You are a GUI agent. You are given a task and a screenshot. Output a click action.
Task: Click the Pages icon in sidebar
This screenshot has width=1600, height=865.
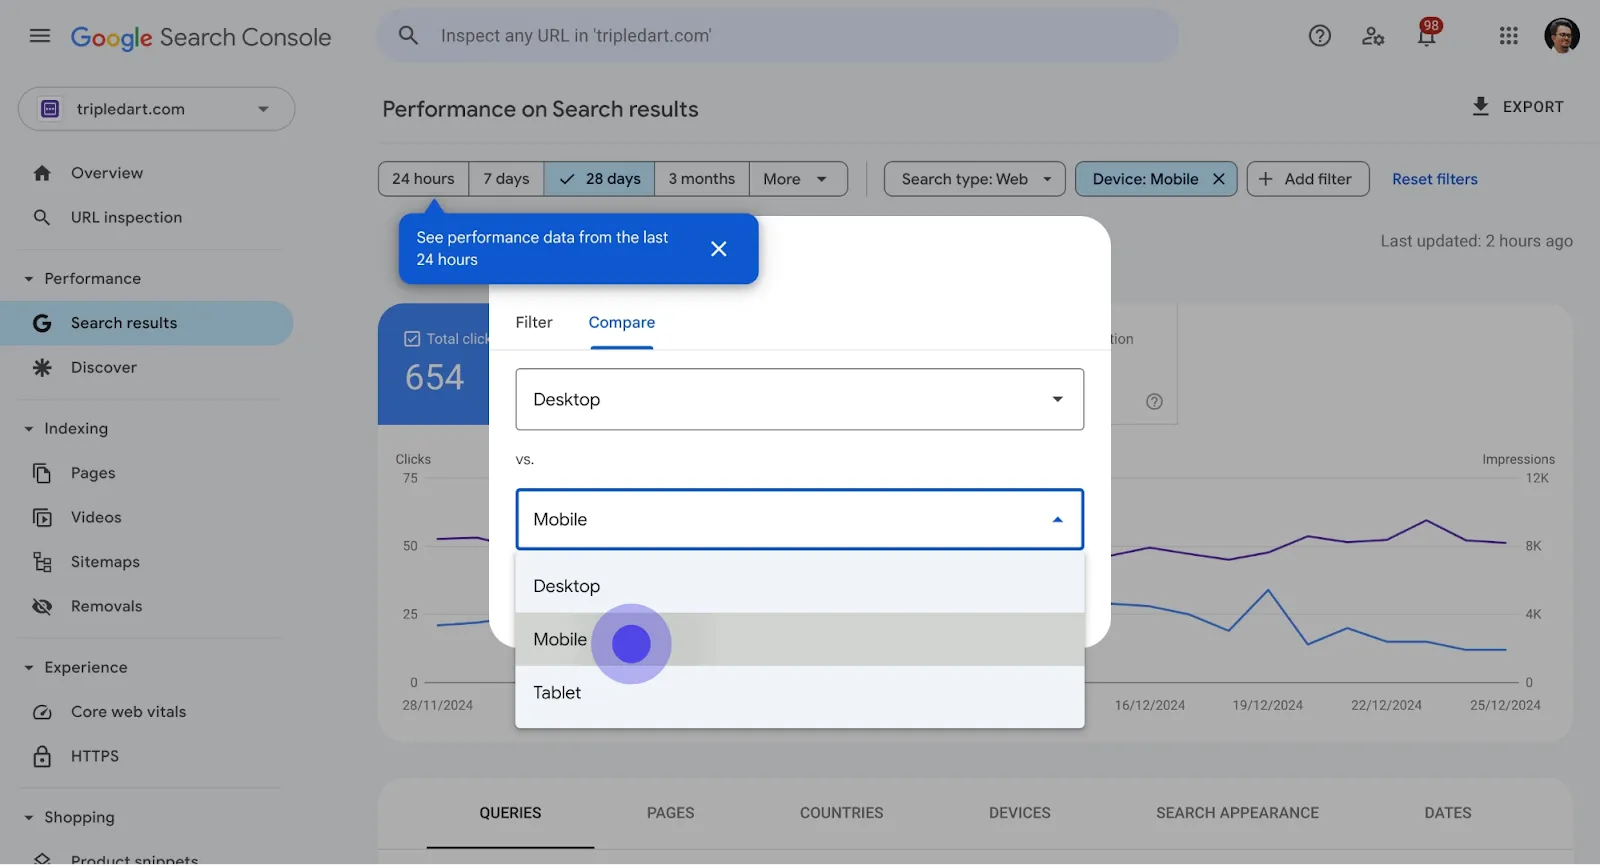click(x=42, y=473)
